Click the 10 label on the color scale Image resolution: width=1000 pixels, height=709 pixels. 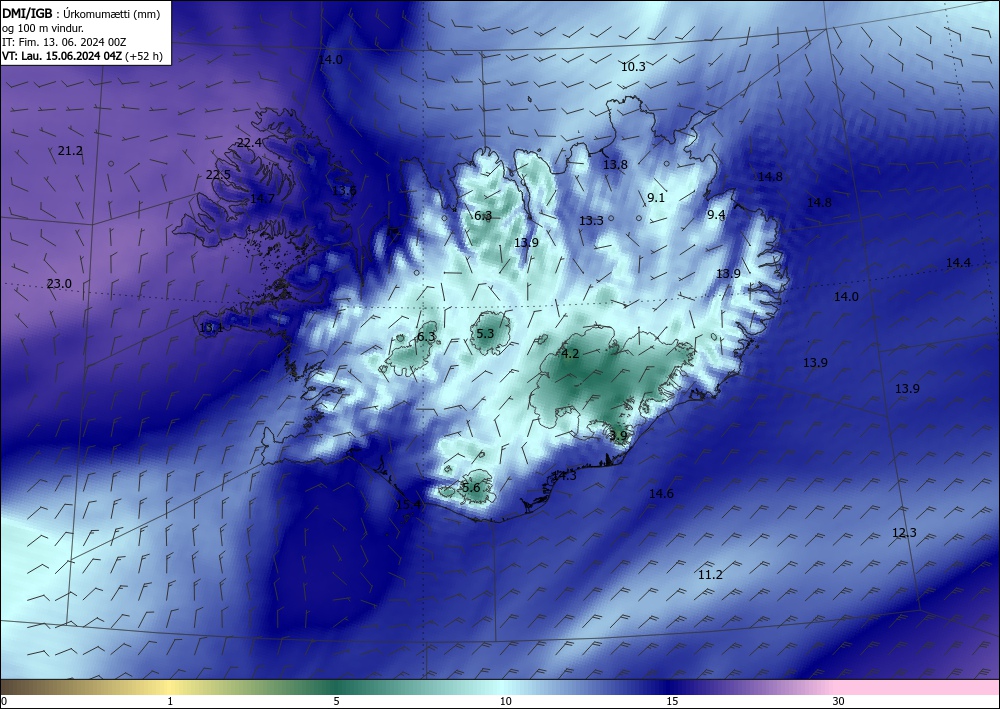click(x=505, y=702)
